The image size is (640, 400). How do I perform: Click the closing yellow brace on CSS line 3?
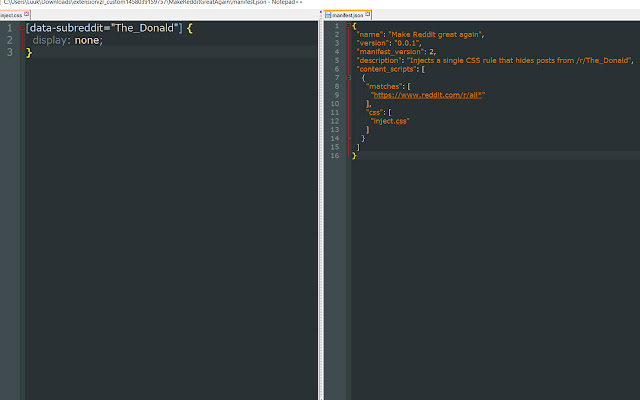(x=29, y=52)
